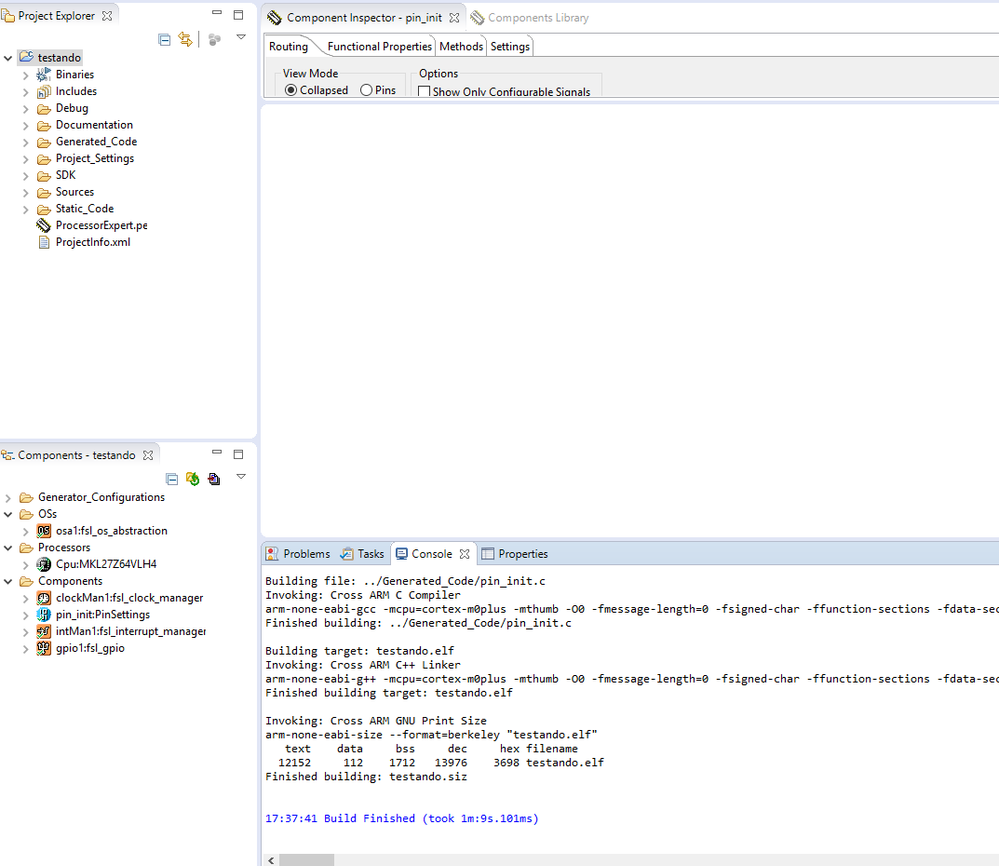Click Build Finished message line
The image size is (999, 866).
pos(401,818)
